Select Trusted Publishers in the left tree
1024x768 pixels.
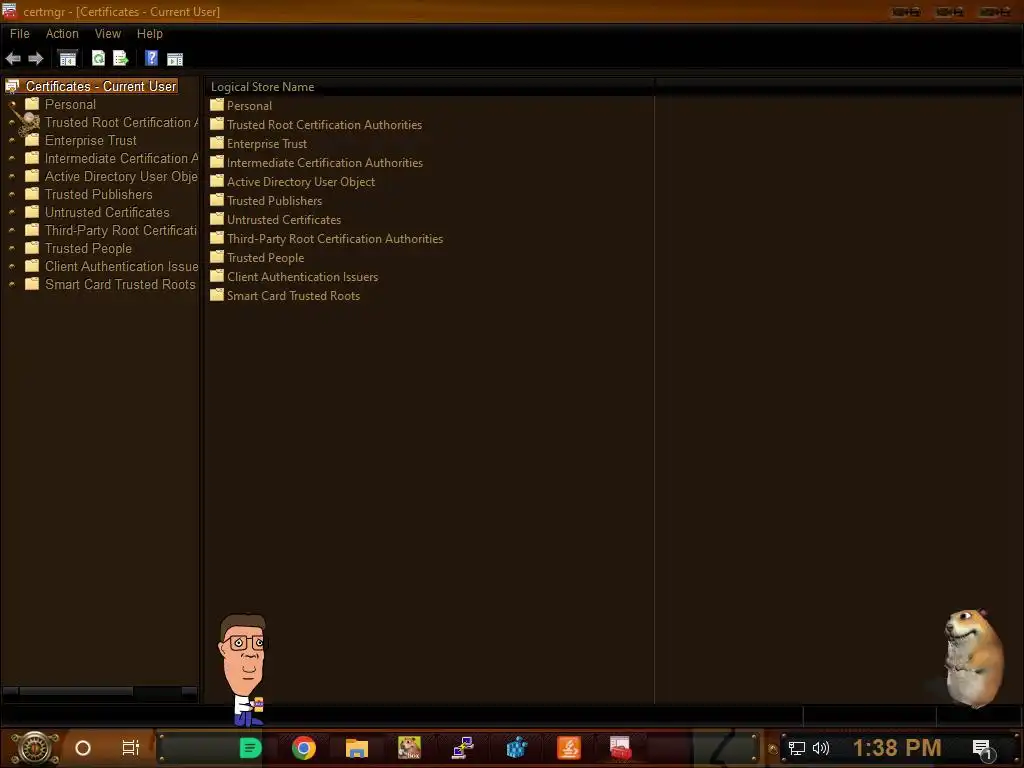tap(99, 195)
